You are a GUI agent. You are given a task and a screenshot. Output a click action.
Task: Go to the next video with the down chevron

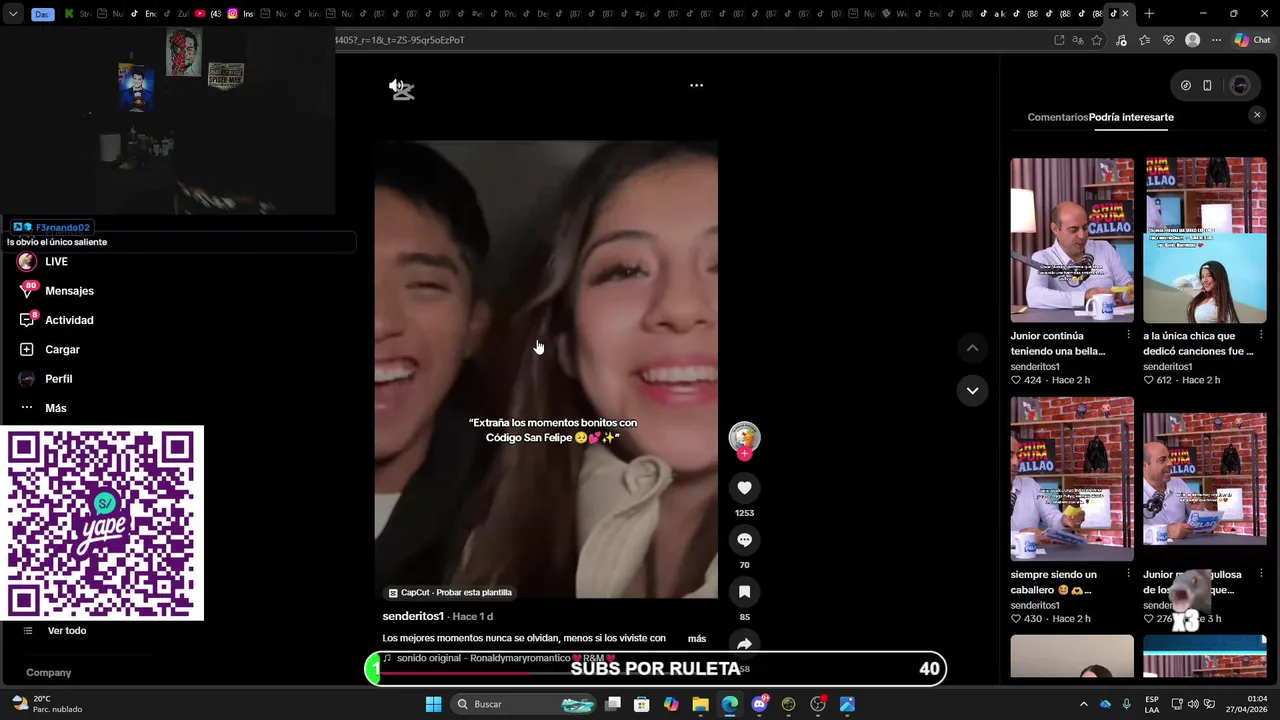(972, 391)
